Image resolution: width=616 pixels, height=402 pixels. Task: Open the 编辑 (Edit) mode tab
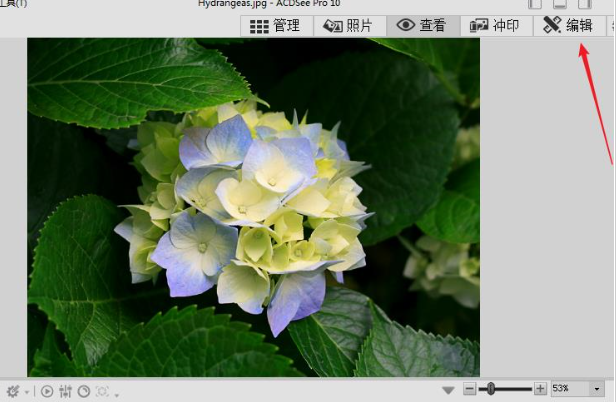[x=569, y=26]
